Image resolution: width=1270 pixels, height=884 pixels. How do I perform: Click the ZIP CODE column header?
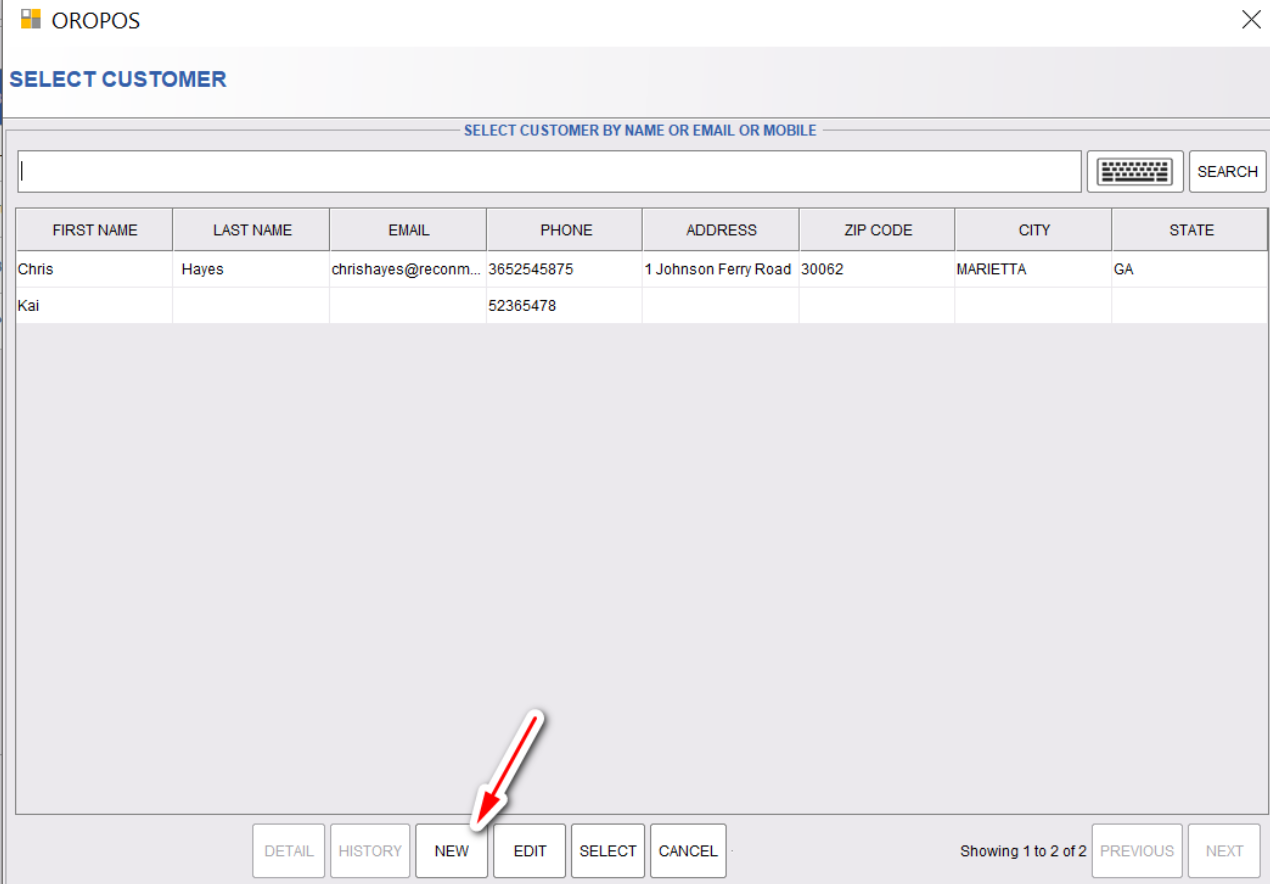click(878, 230)
